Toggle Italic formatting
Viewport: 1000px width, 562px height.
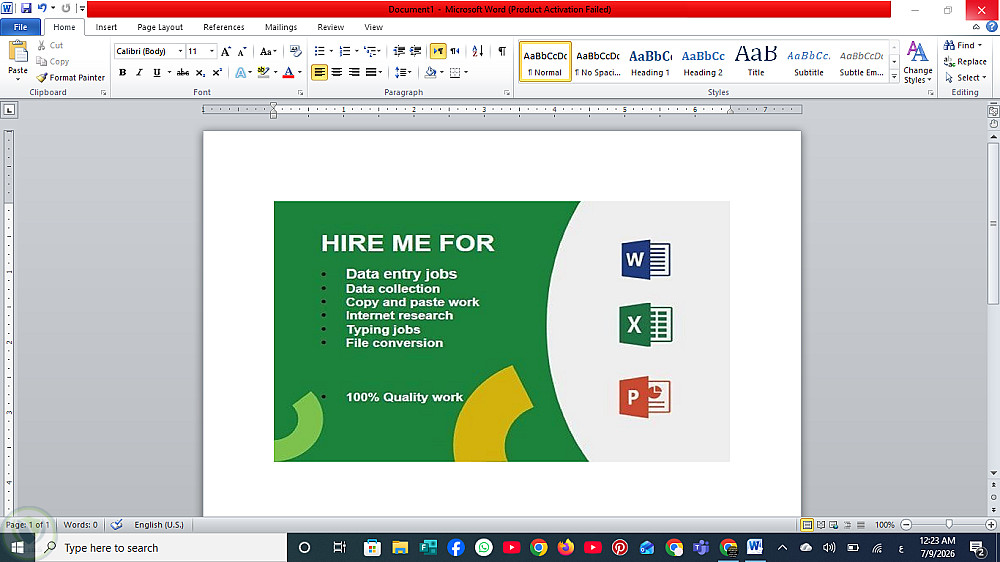point(139,73)
